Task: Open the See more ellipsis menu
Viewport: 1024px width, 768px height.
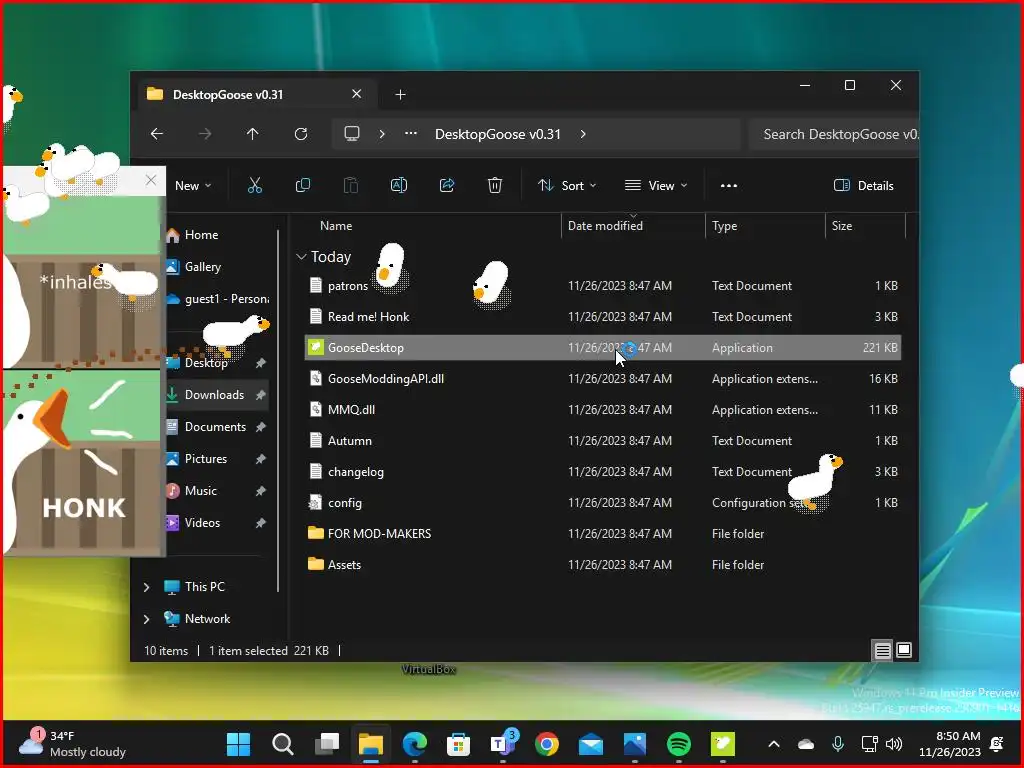Action: pos(729,185)
